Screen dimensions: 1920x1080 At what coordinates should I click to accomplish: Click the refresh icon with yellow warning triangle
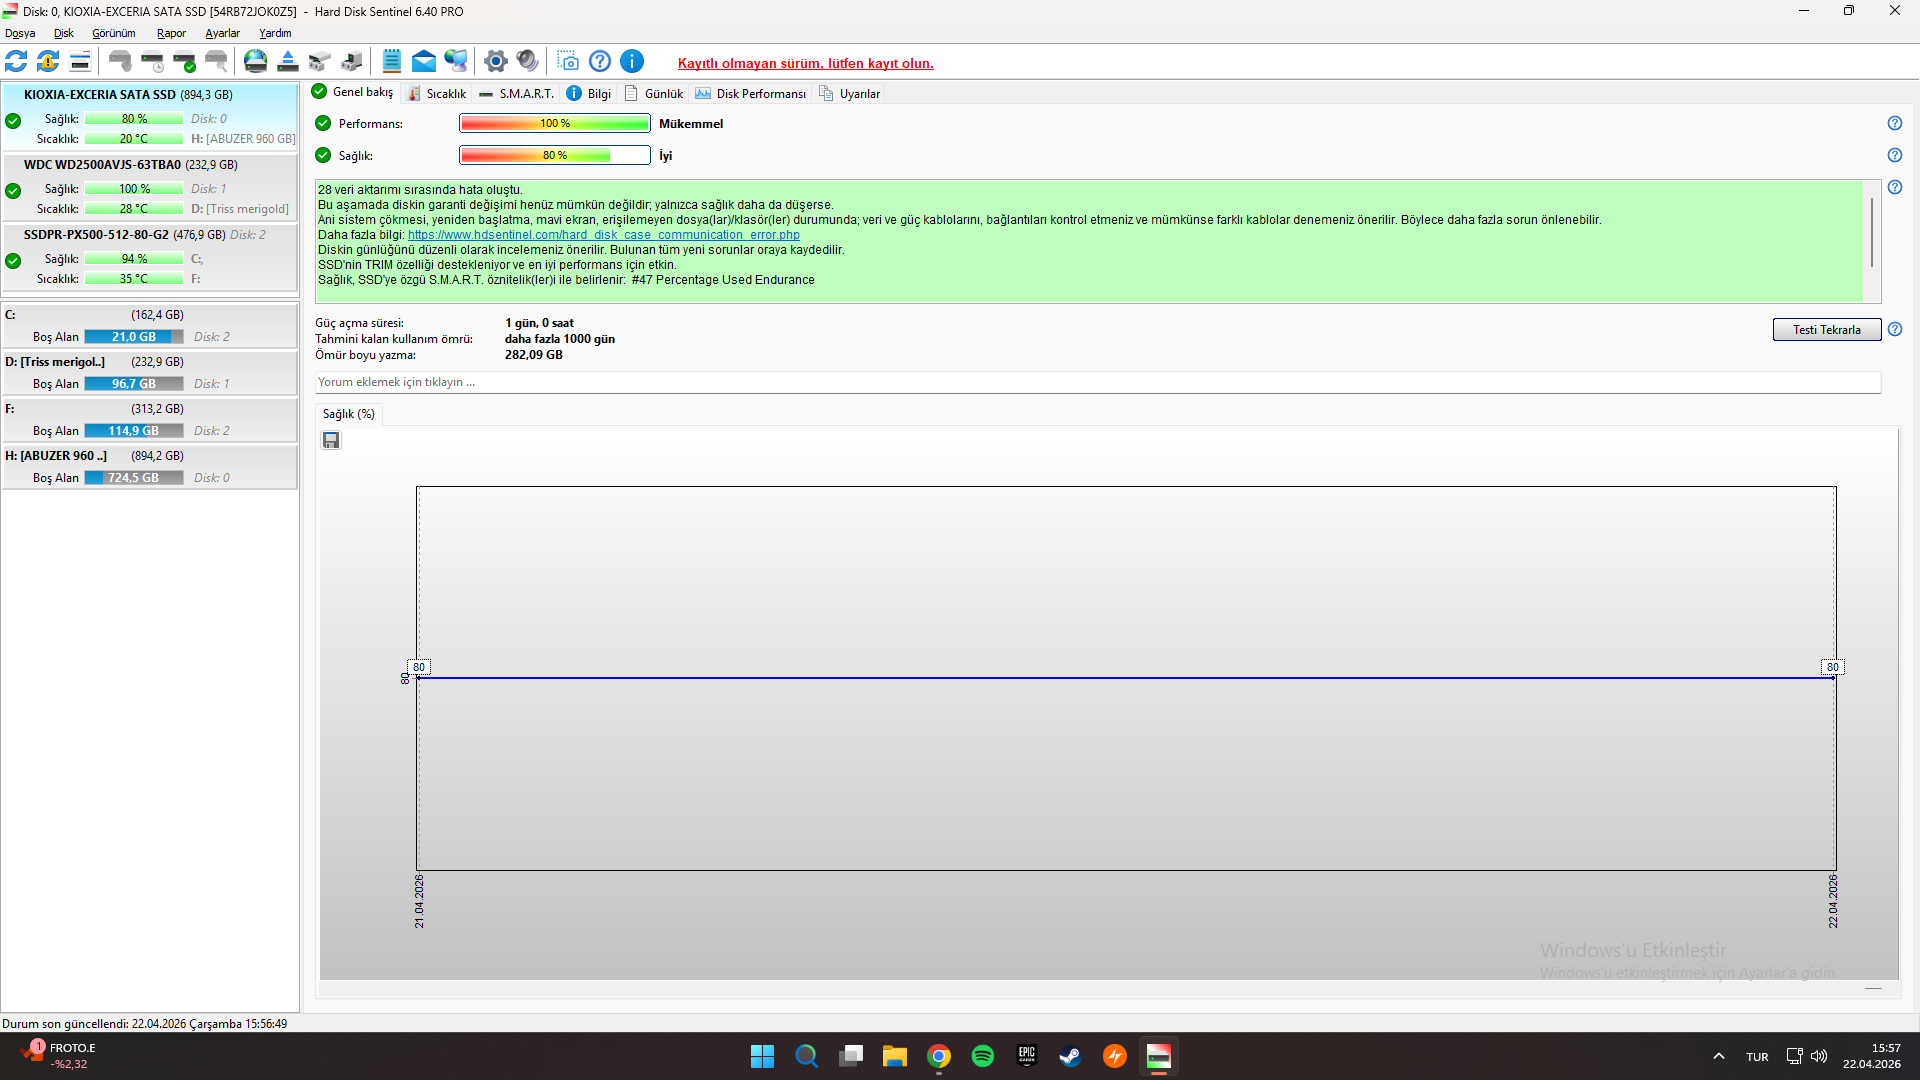(48, 62)
